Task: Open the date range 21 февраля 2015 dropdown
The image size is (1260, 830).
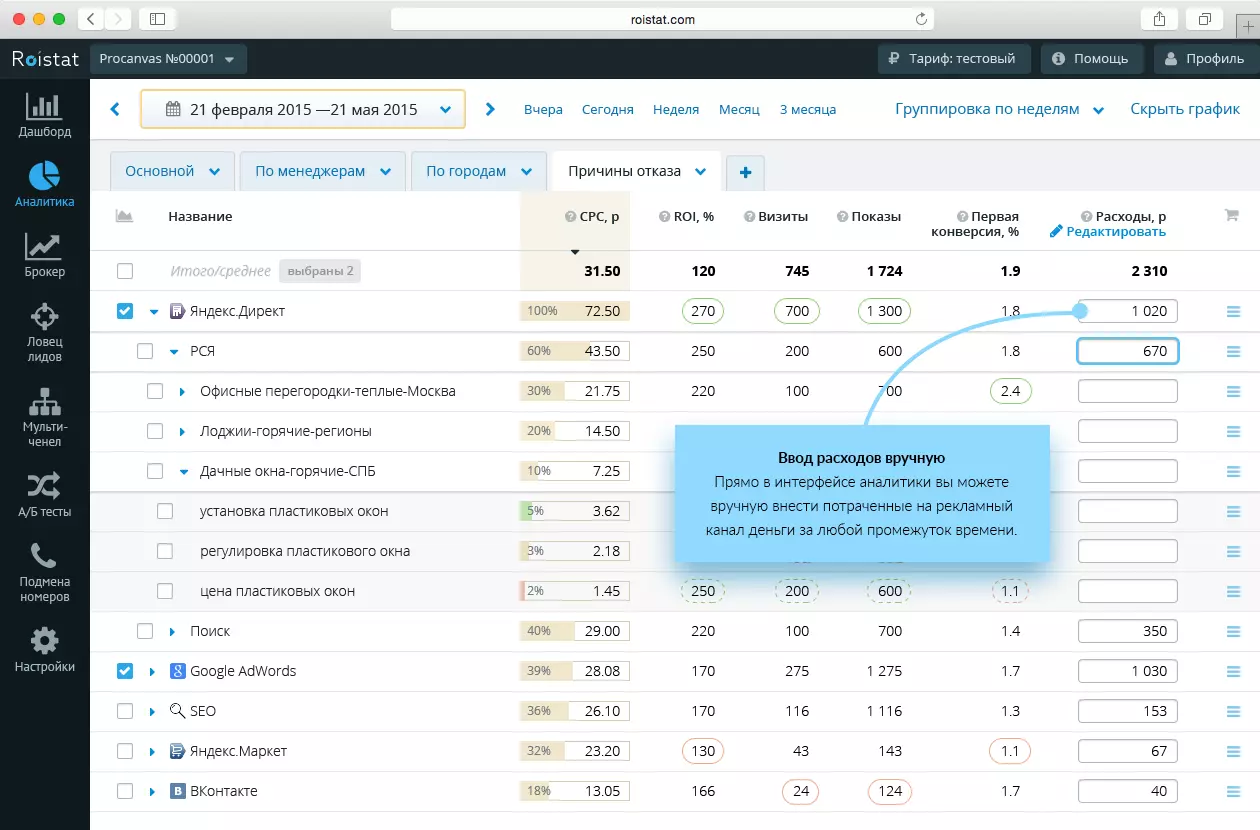Action: 302,109
